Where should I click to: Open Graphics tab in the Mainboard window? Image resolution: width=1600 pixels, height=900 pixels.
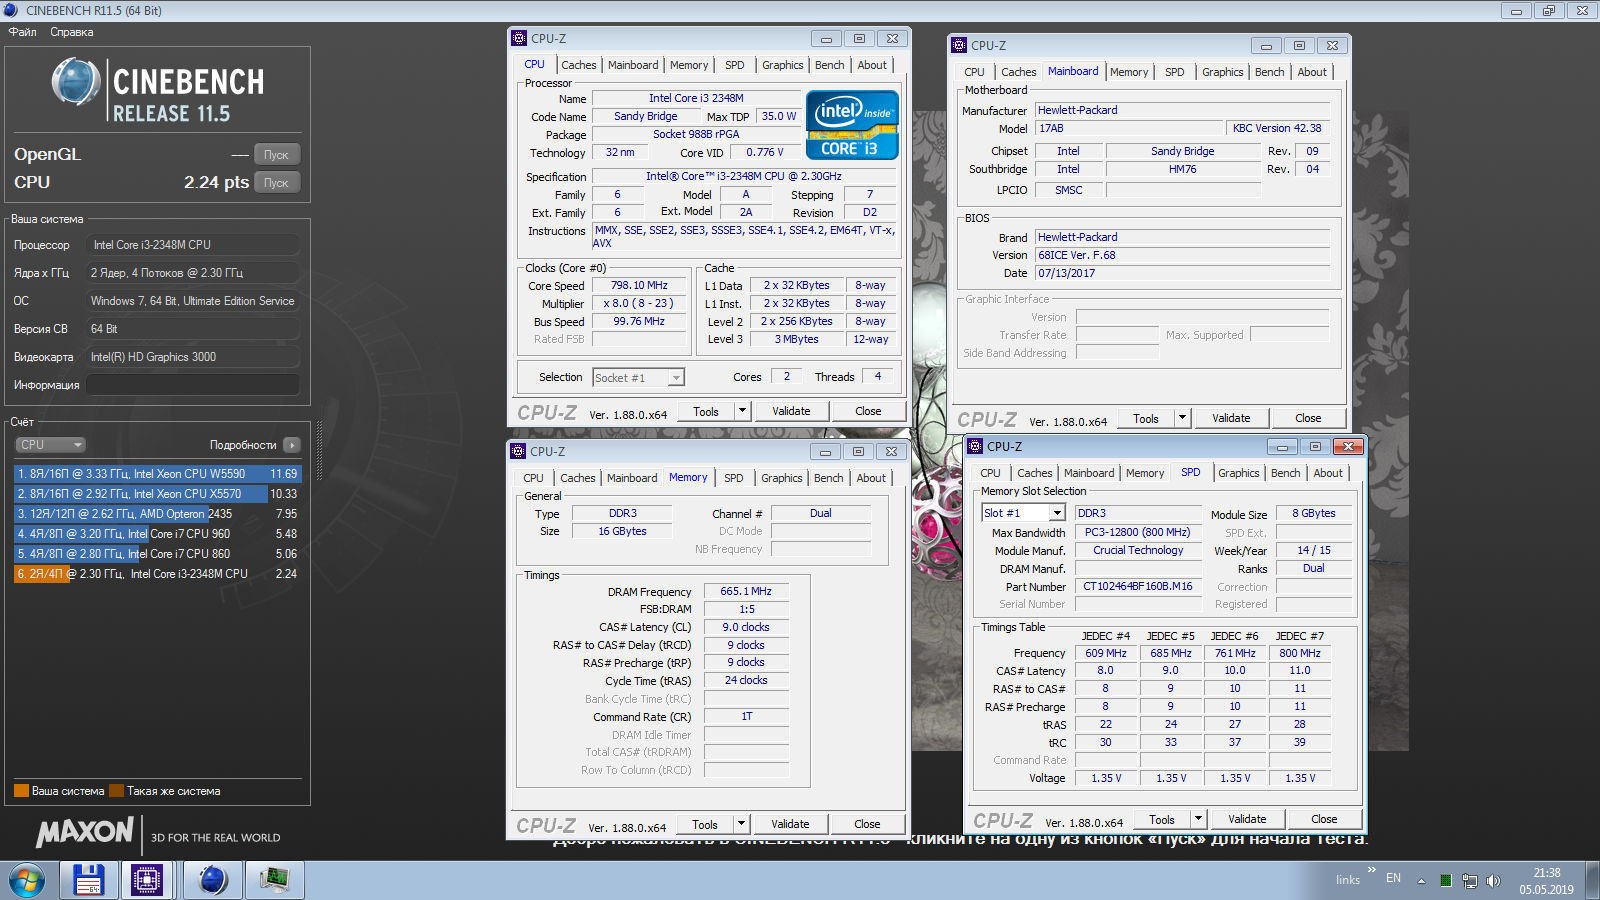pyautogui.click(x=1222, y=72)
